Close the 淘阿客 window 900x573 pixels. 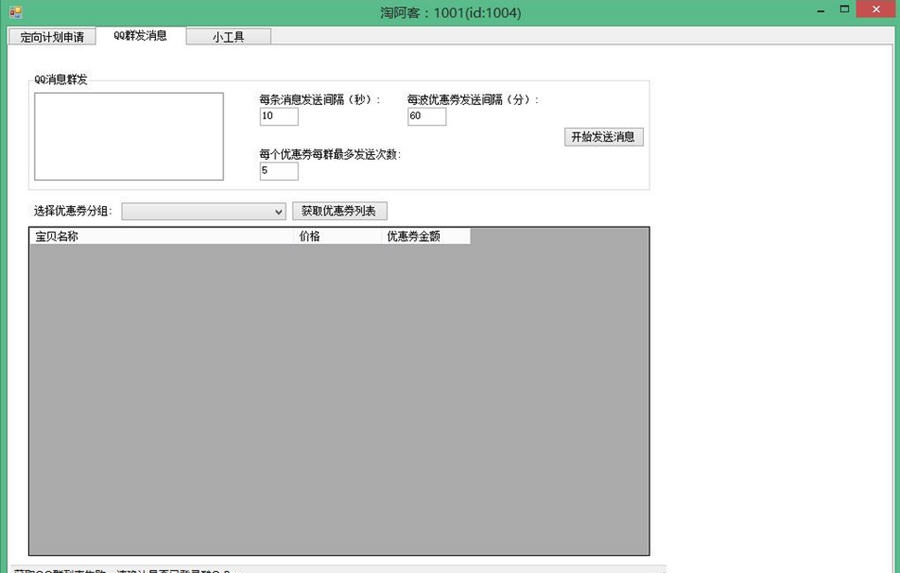pyautogui.click(x=876, y=9)
